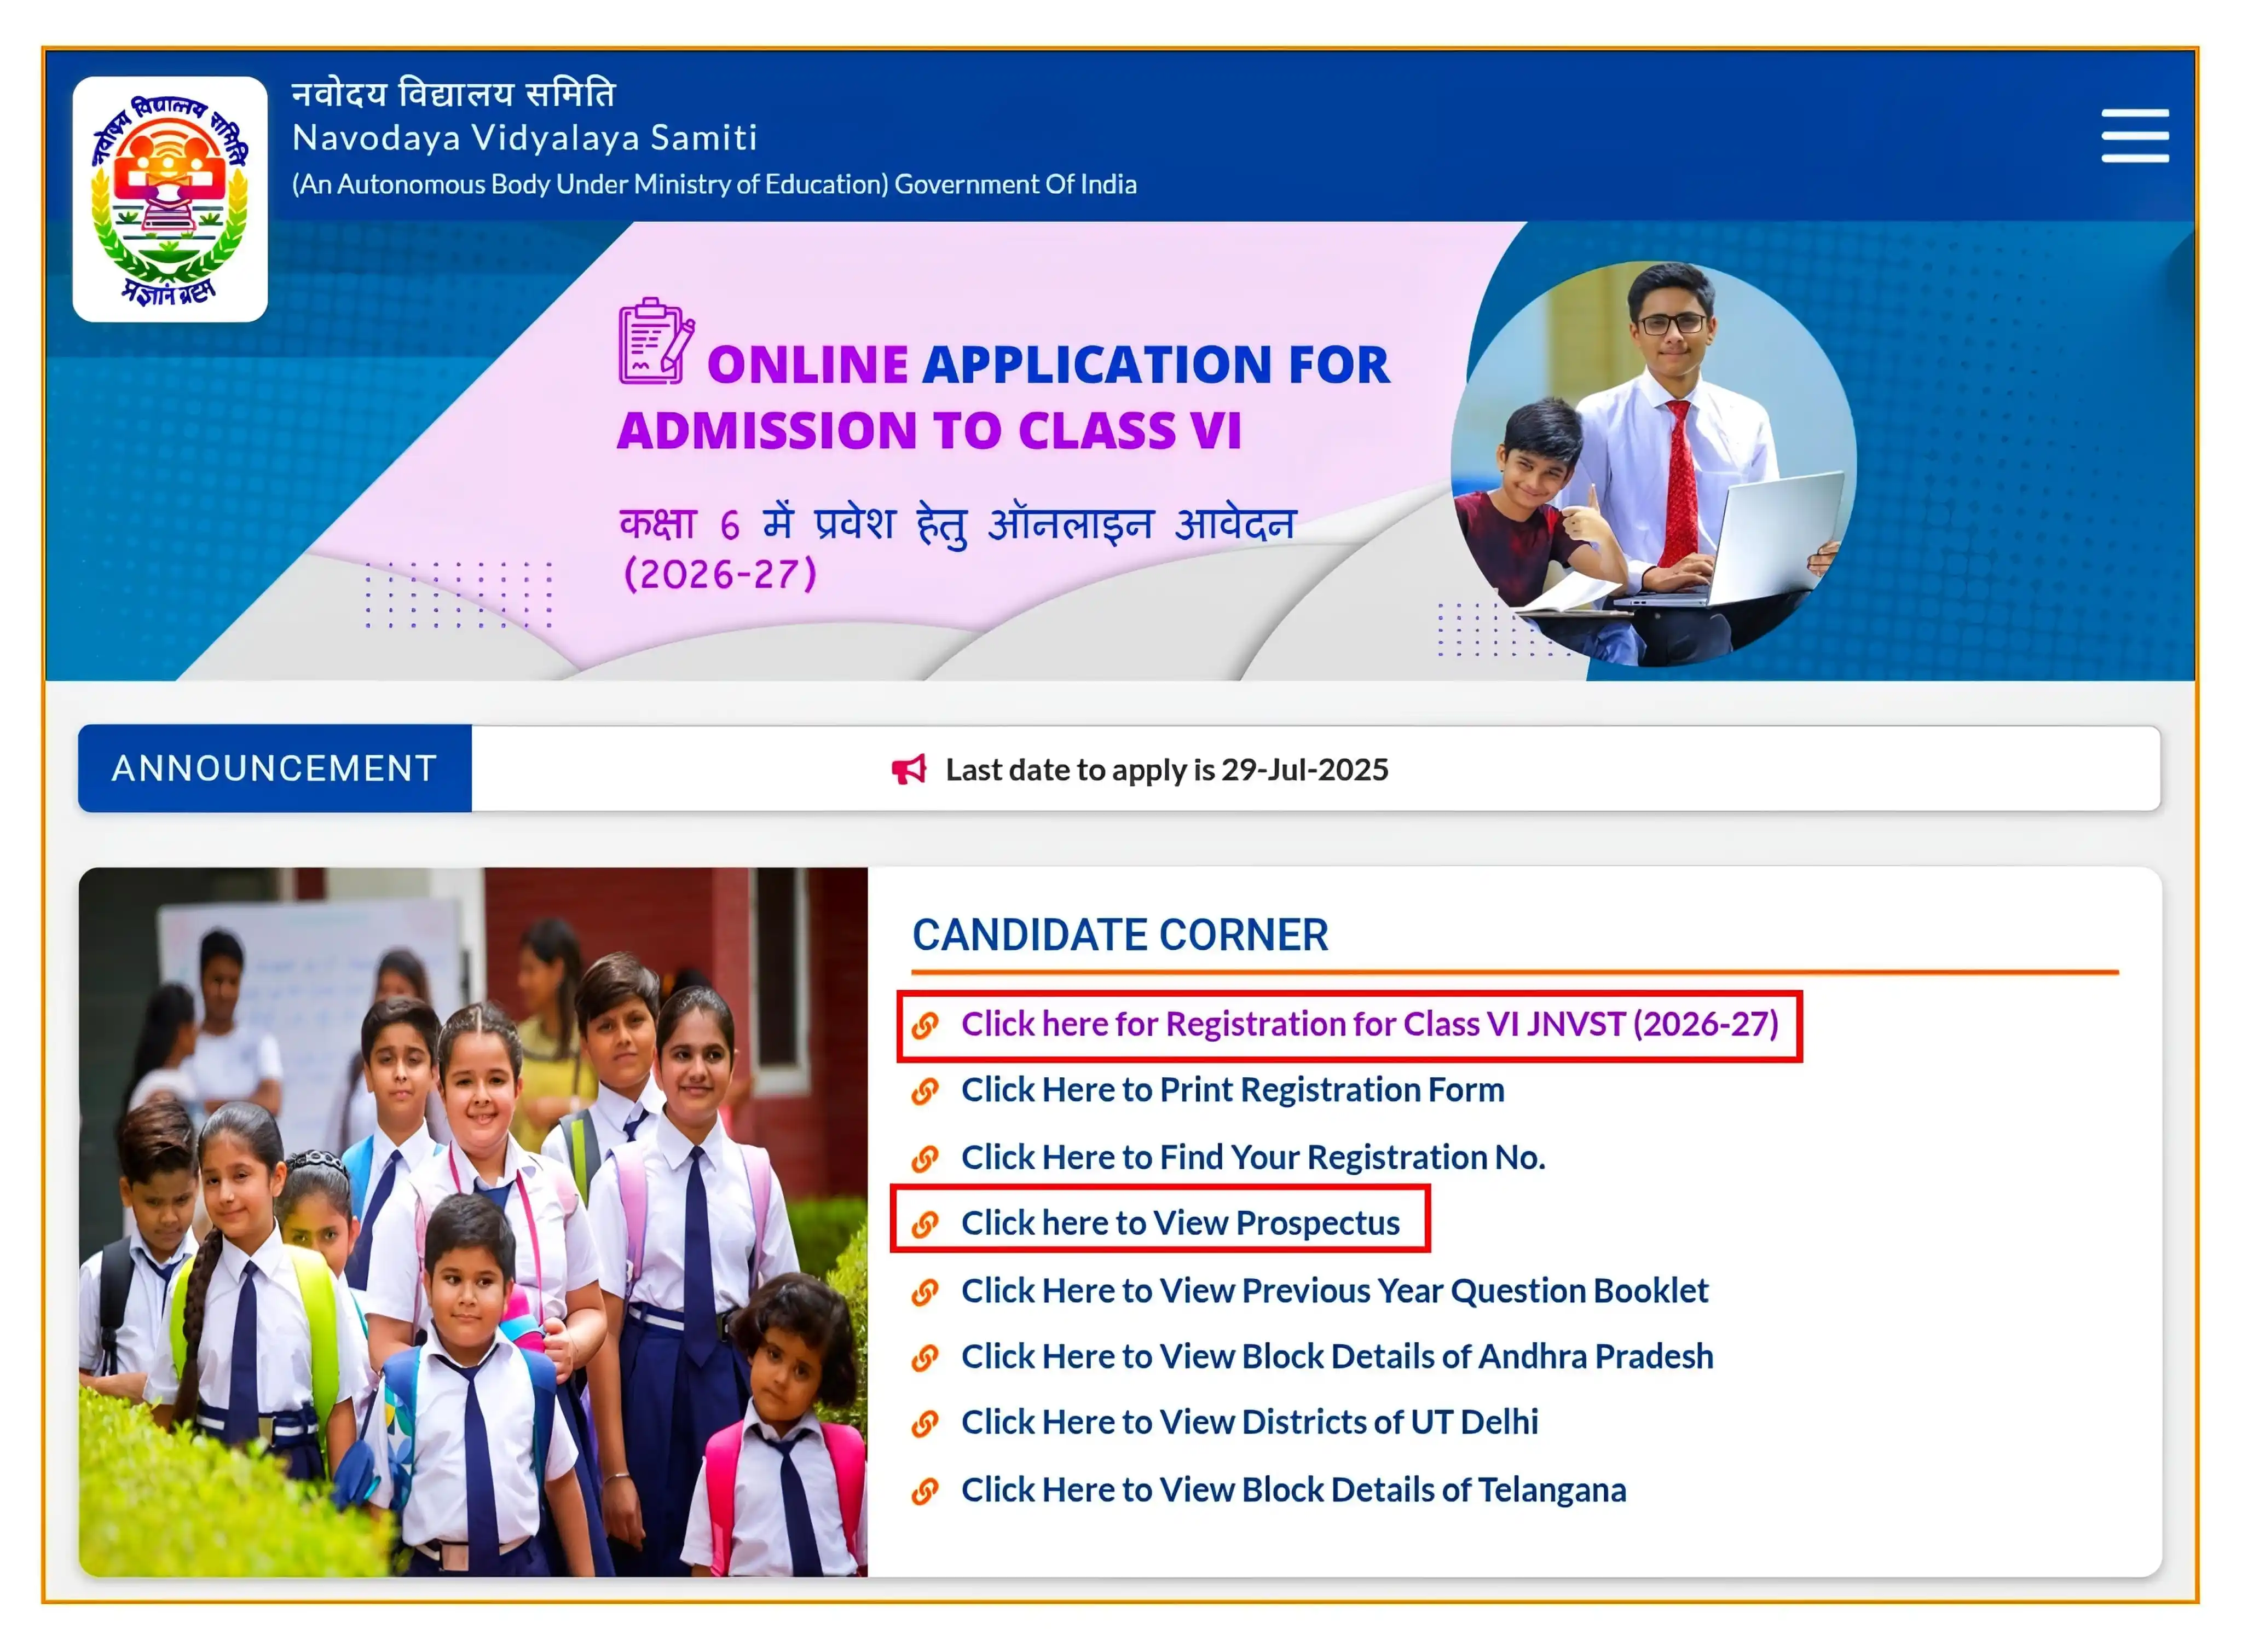This screenshot has width=2242, height=1652.
Task: Click the ONLINE APPLICATION FOR ADMISSION banner heading
Action: (1003, 397)
